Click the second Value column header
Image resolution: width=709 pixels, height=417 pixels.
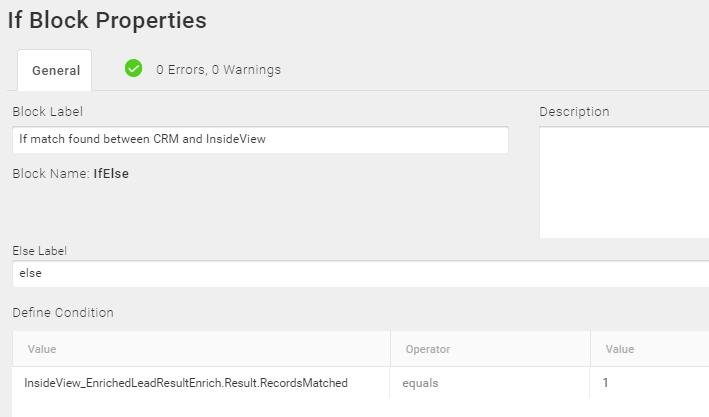[650, 349]
